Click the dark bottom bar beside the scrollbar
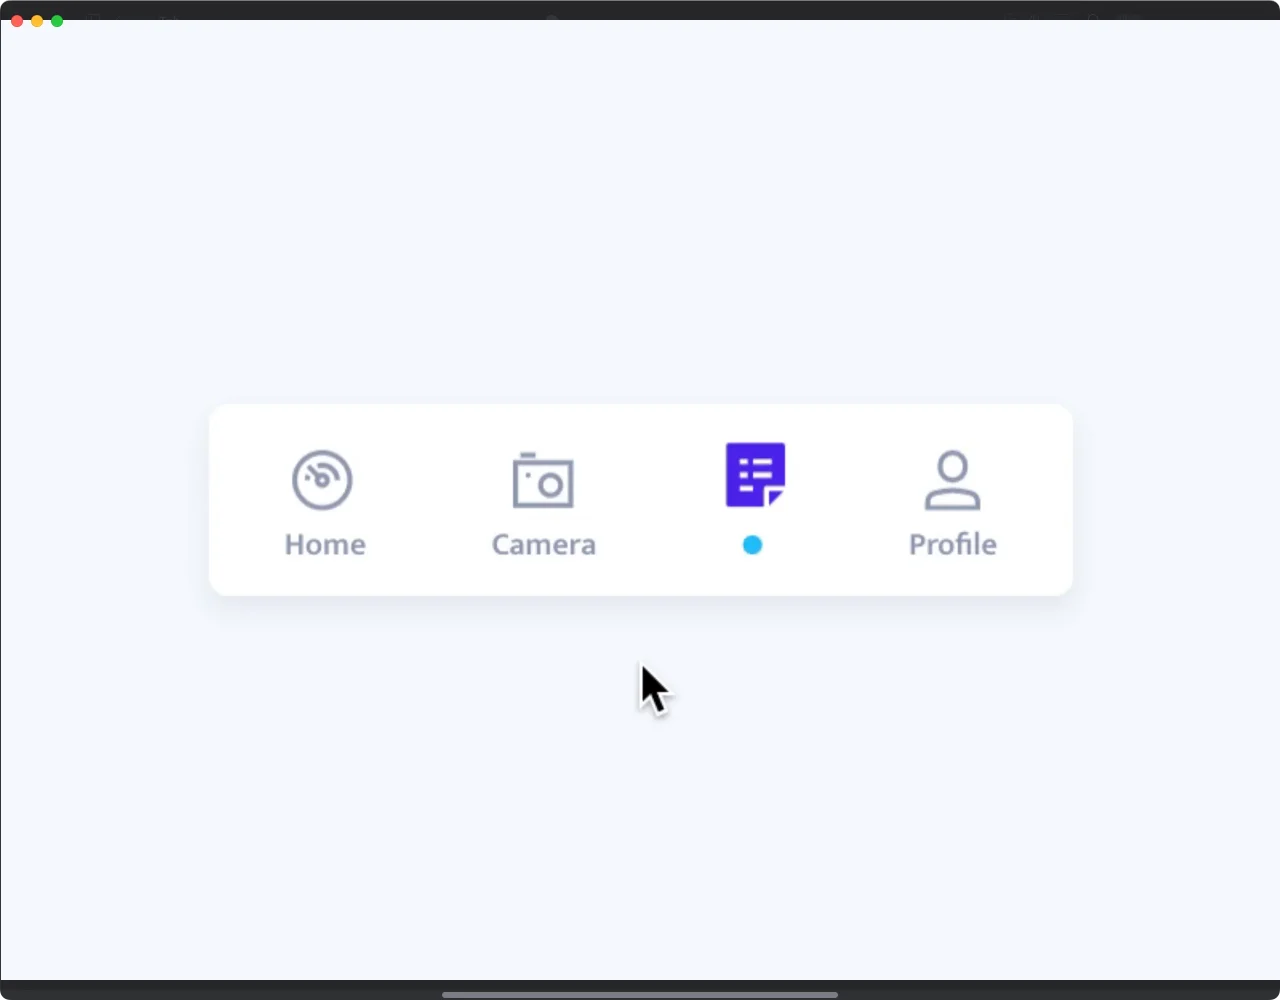Image resolution: width=1280 pixels, height=1000 pixels. [x=1050, y=990]
